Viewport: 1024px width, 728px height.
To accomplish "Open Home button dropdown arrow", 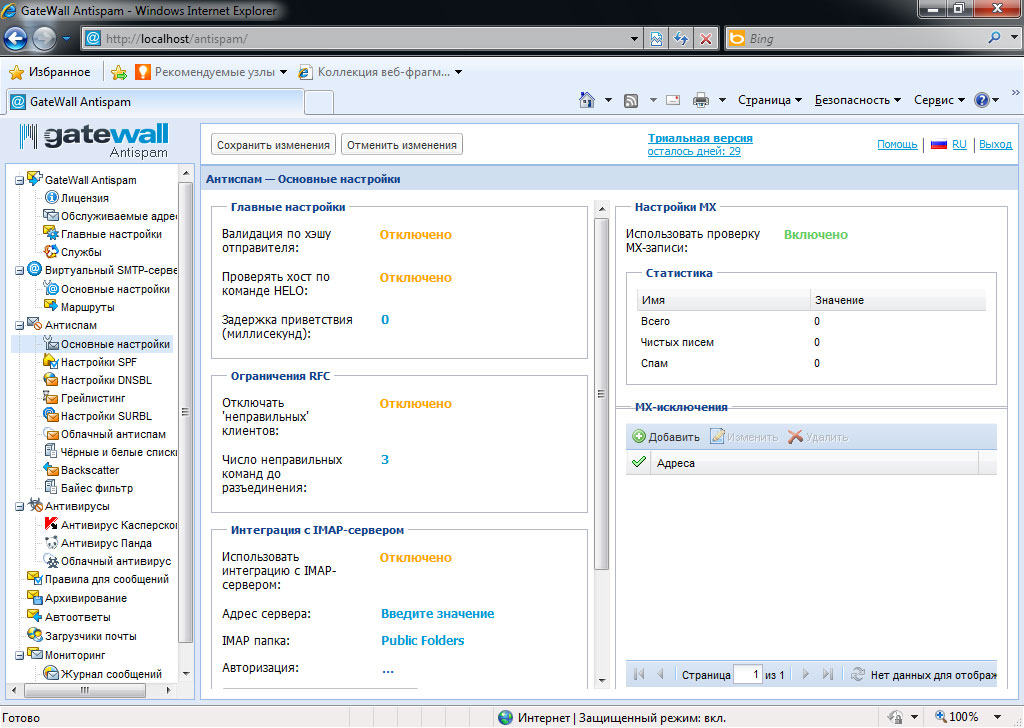I will (608, 100).
